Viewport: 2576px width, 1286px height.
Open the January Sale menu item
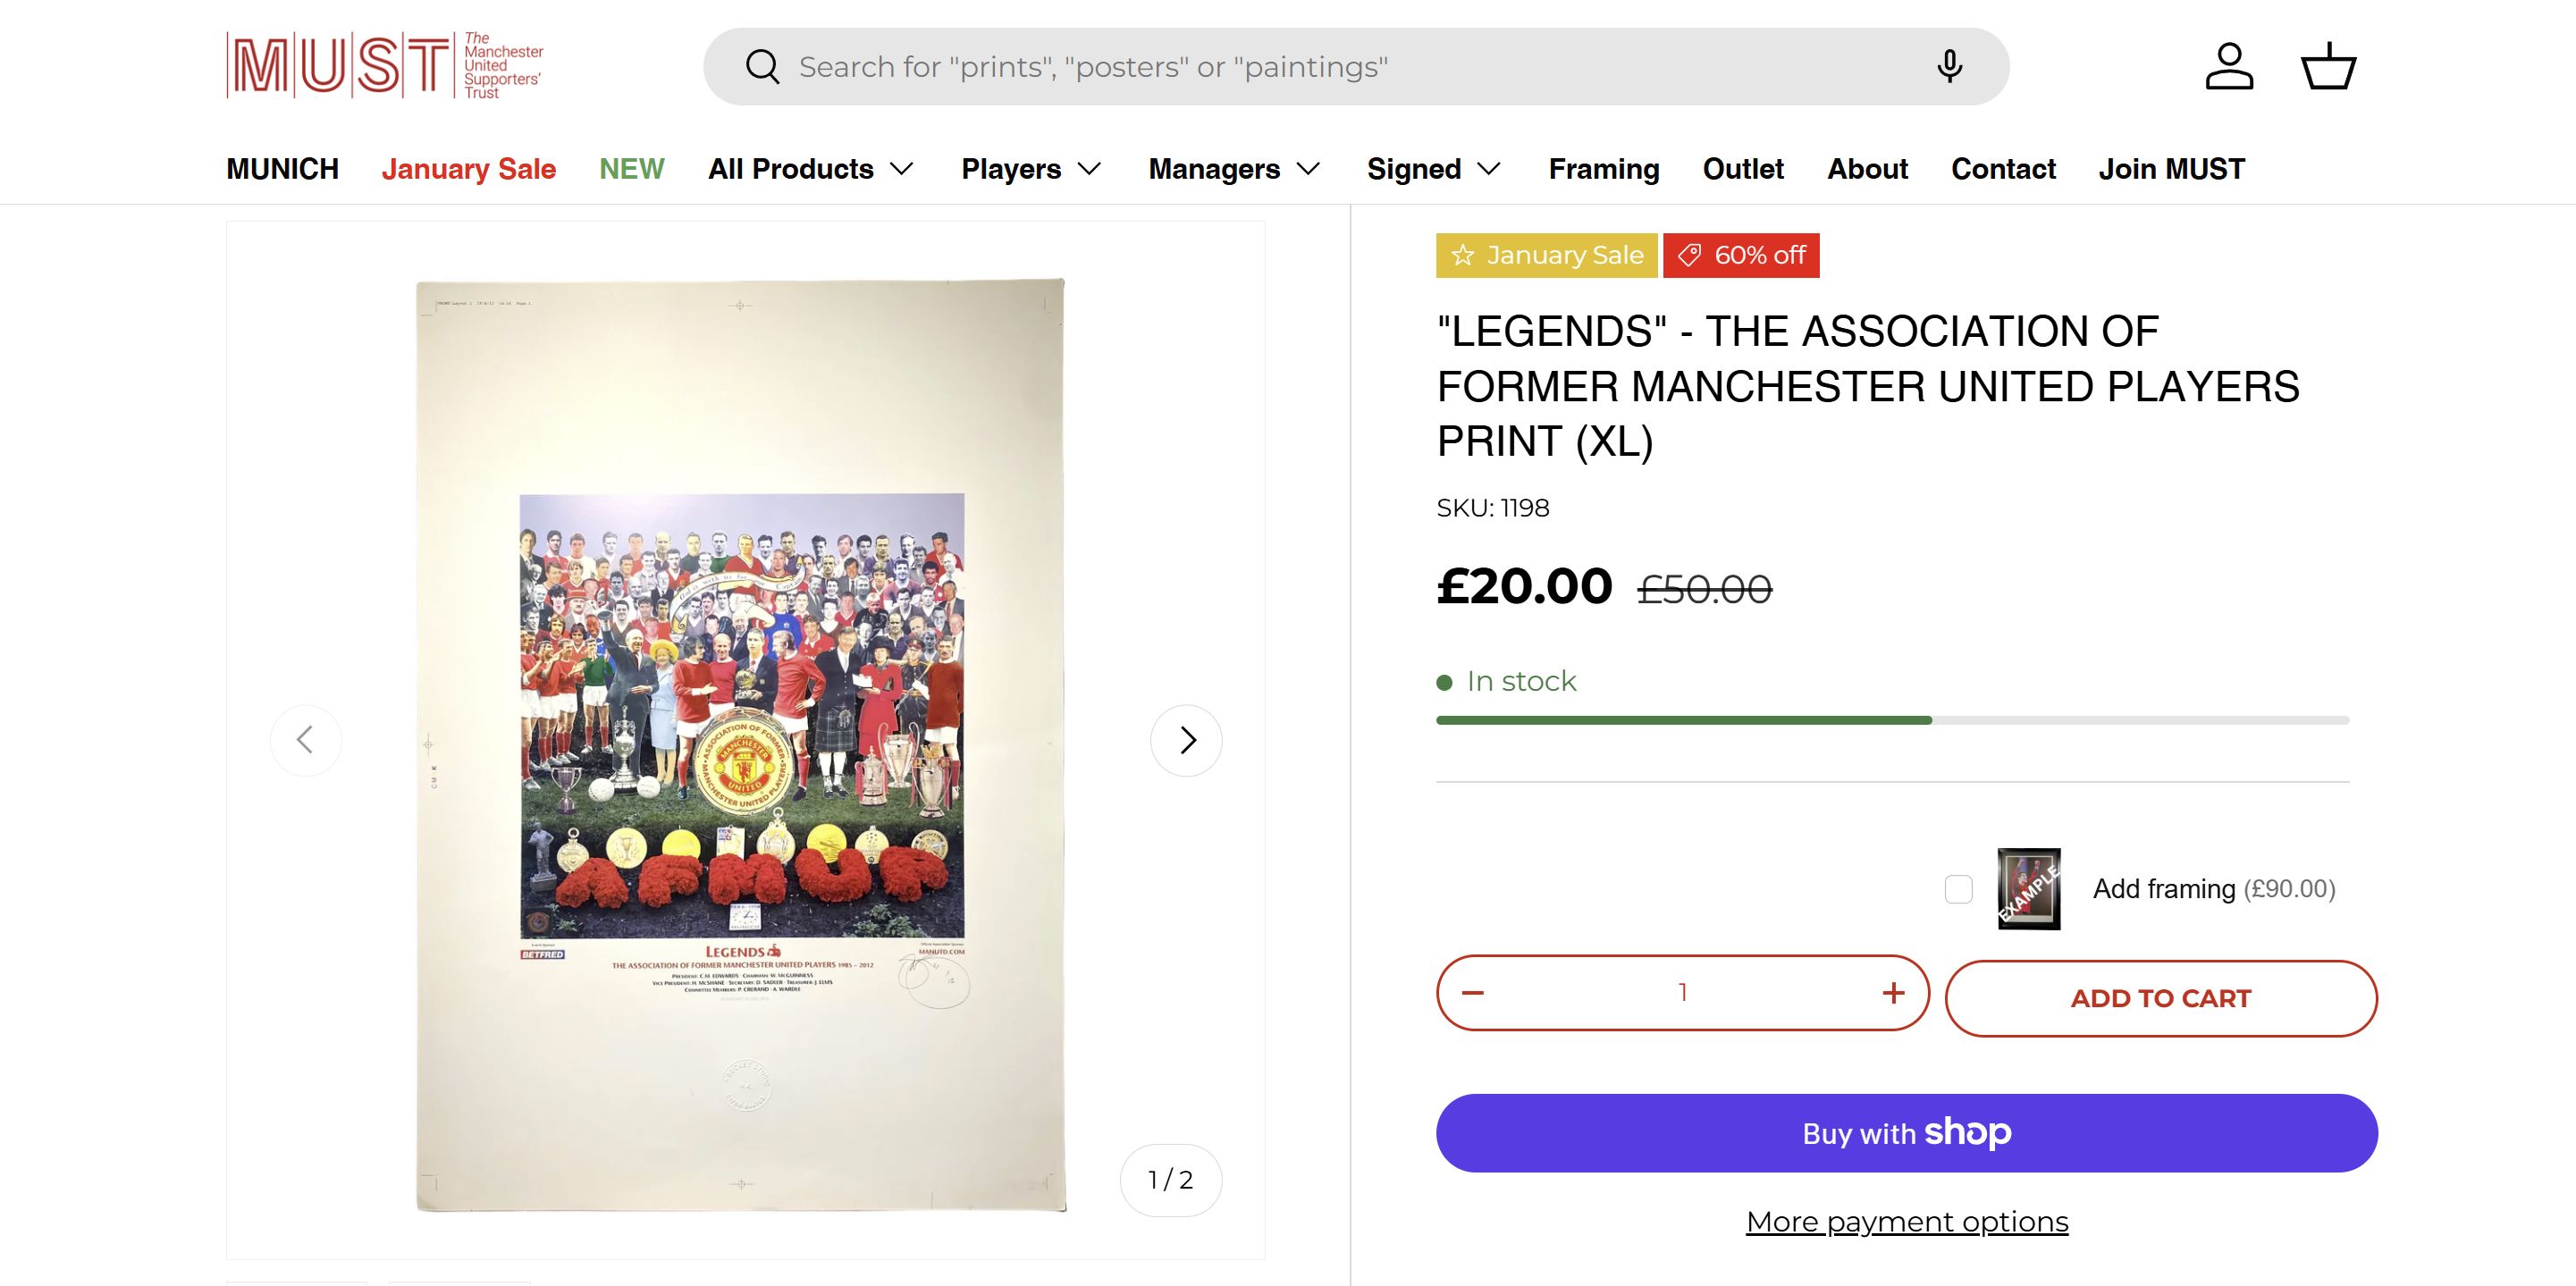[468, 169]
